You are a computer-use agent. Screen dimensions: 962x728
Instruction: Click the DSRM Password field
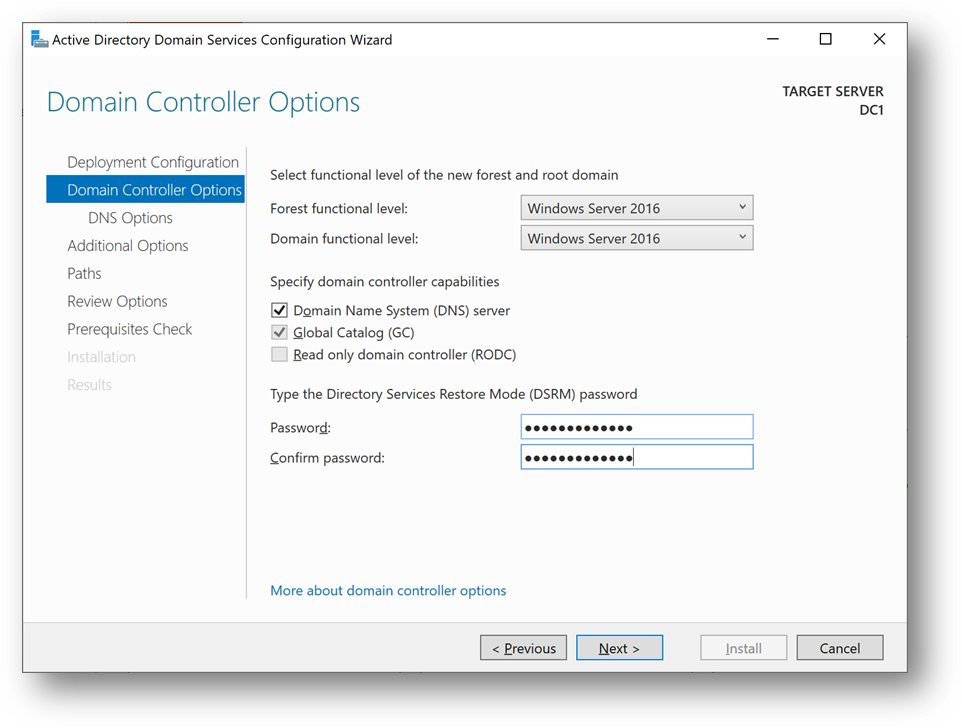(637, 427)
